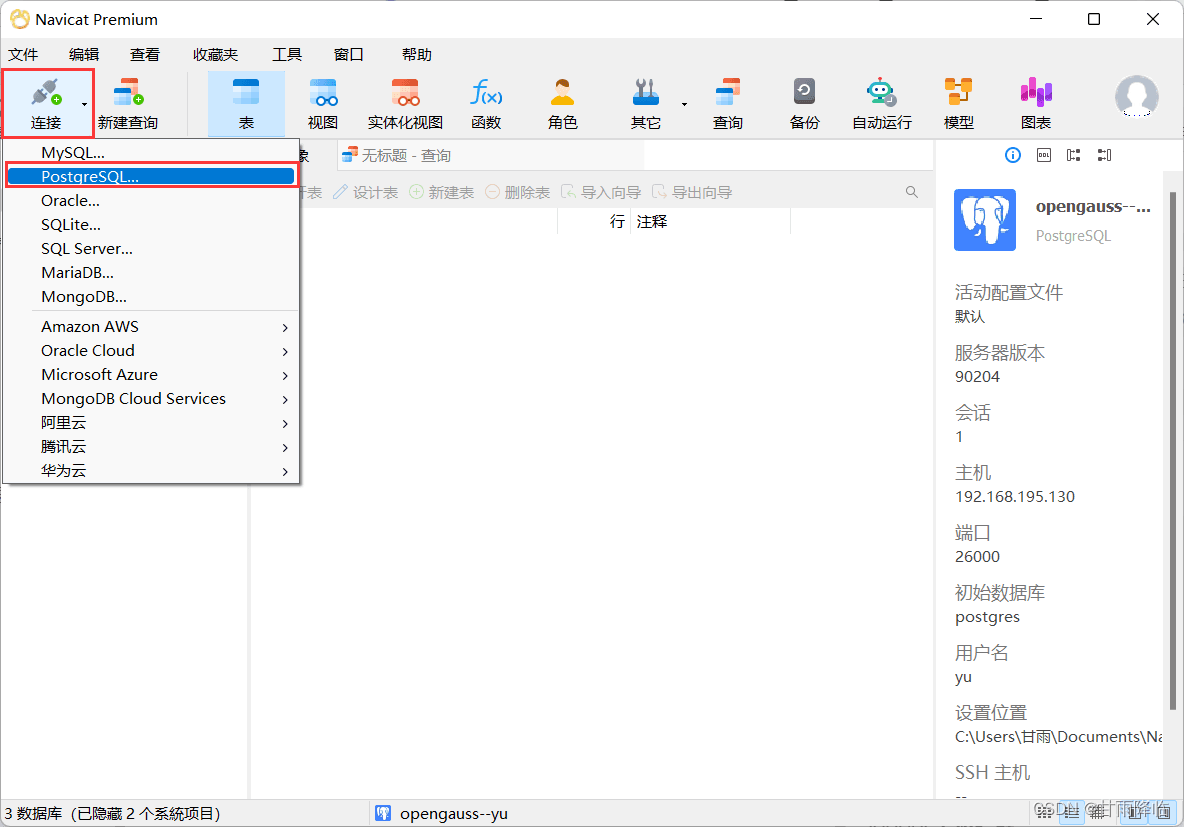Image resolution: width=1184 pixels, height=827 pixels.
Task: Select the View (视图) toolbar icon
Action: pyautogui.click(x=323, y=103)
